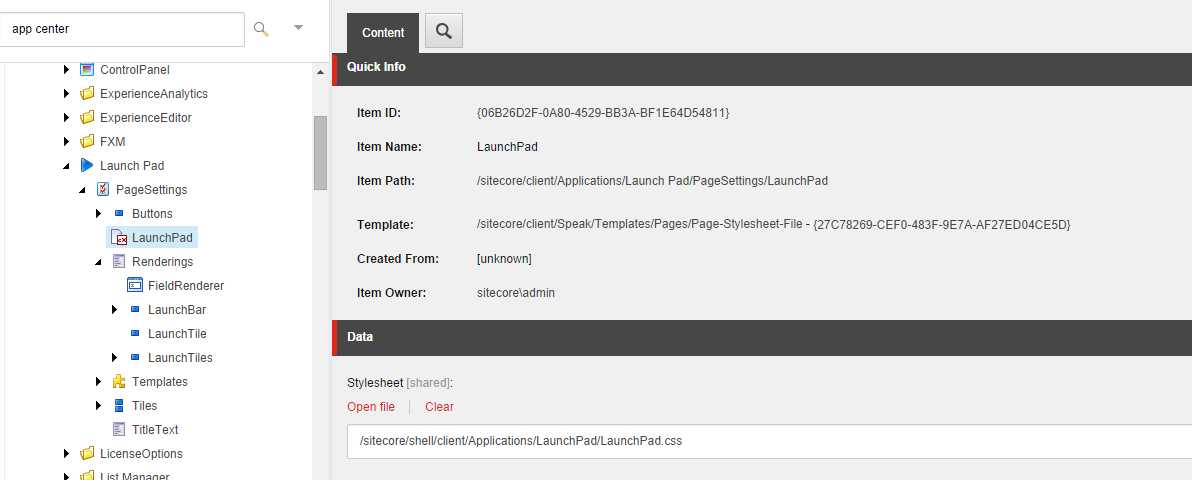Select the LaunchTile tree item
Image resolution: width=1192 pixels, height=480 pixels.
[x=177, y=334]
